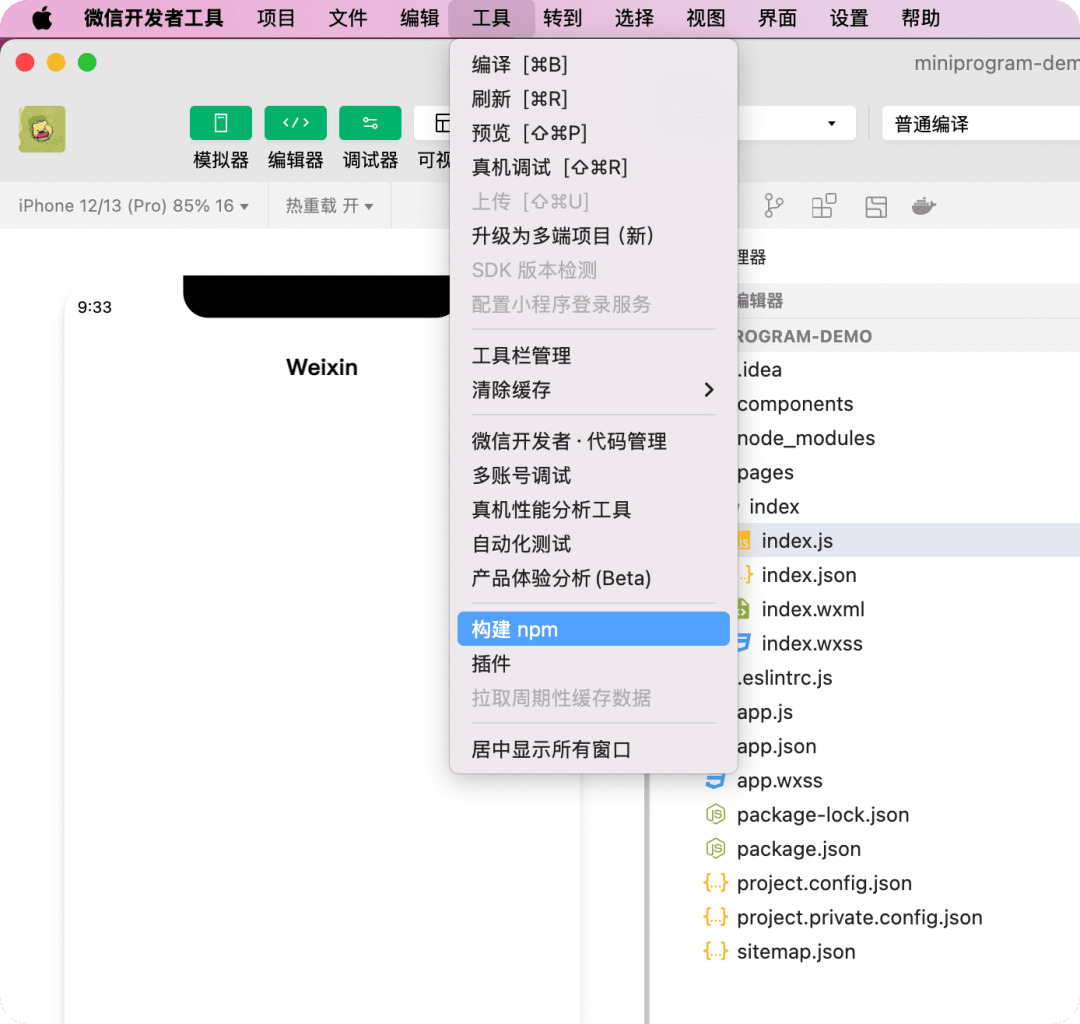Open the extensions blocks icon
The image size is (1080, 1024).
coord(824,206)
